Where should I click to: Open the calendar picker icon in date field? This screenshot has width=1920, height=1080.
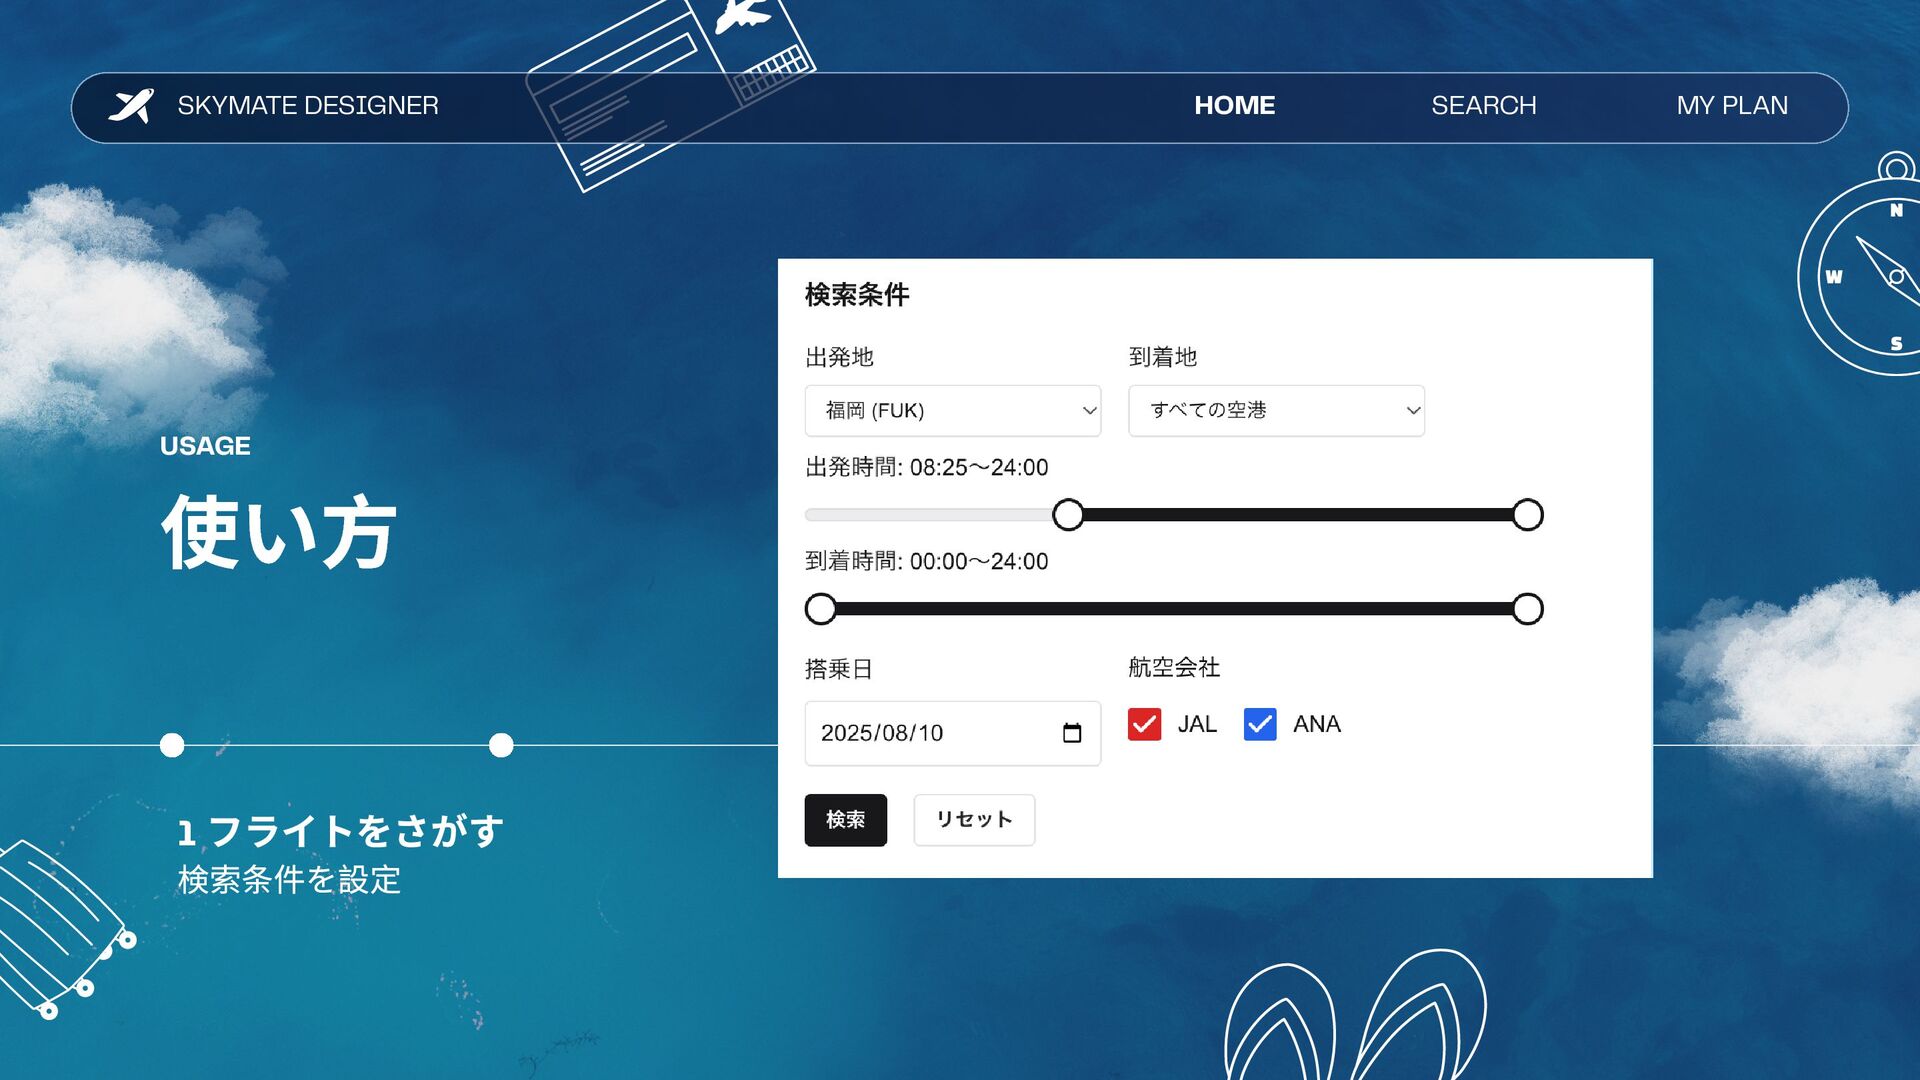[x=1072, y=733]
